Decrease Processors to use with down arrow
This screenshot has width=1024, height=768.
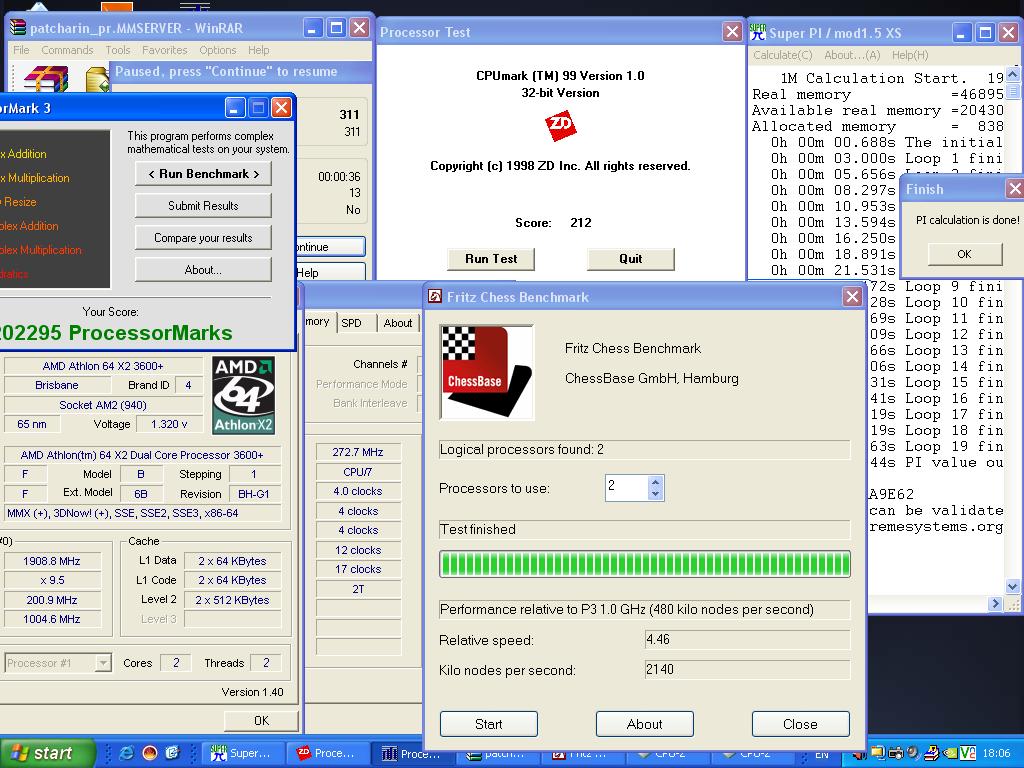tap(656, 494)
